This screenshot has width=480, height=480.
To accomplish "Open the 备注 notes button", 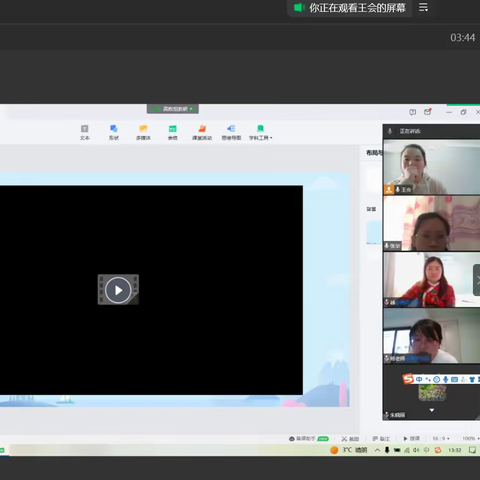I will pyautogui.click(x=381, y=439).
